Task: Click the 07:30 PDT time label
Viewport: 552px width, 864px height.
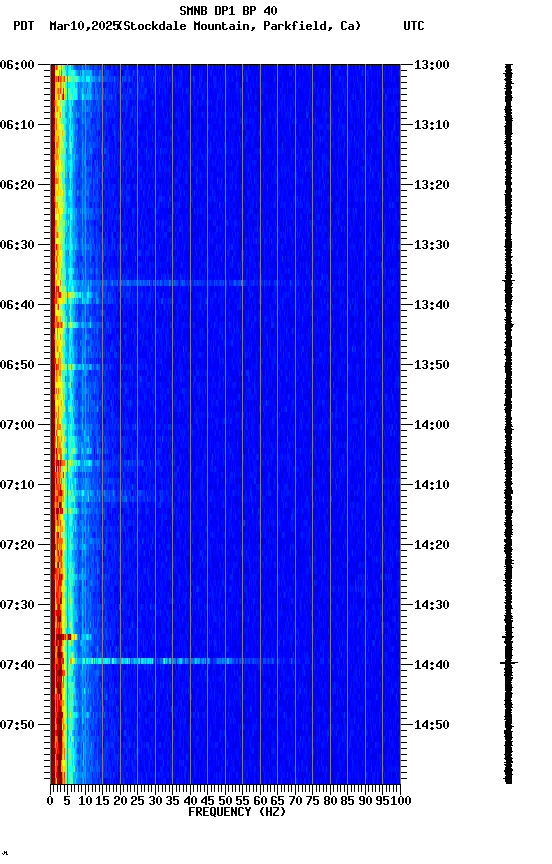Action: [x=17, y=606]
